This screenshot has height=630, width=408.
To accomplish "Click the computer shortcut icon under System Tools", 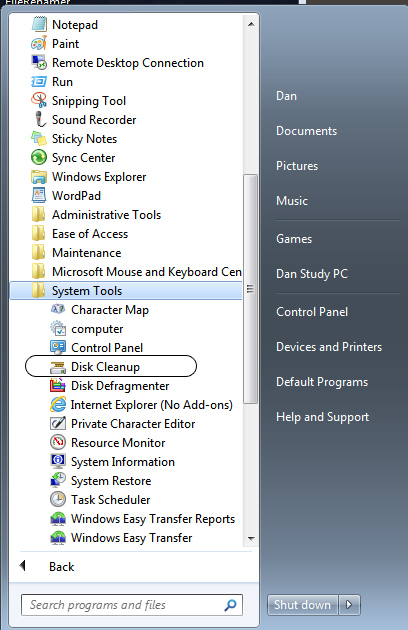I will click(x=58, y=329).
